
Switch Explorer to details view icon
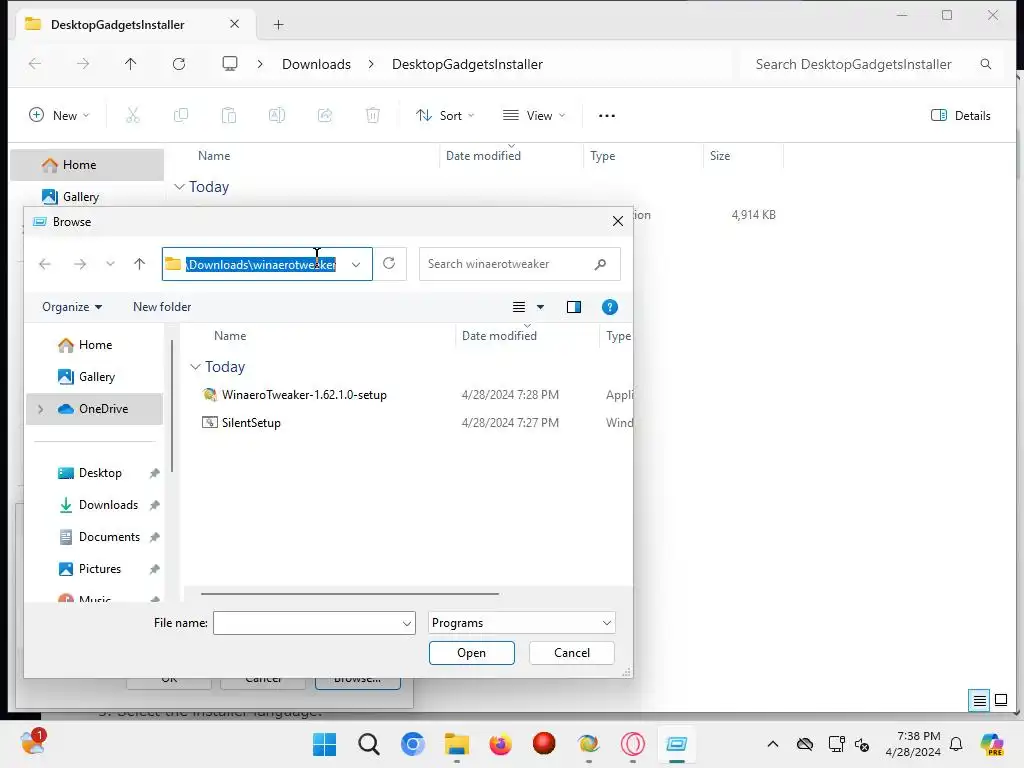pos(980,701)
